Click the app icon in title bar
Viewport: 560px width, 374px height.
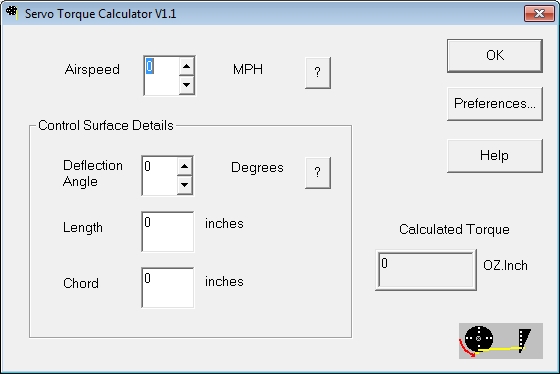pyautogui.click(x=12, y=13)
